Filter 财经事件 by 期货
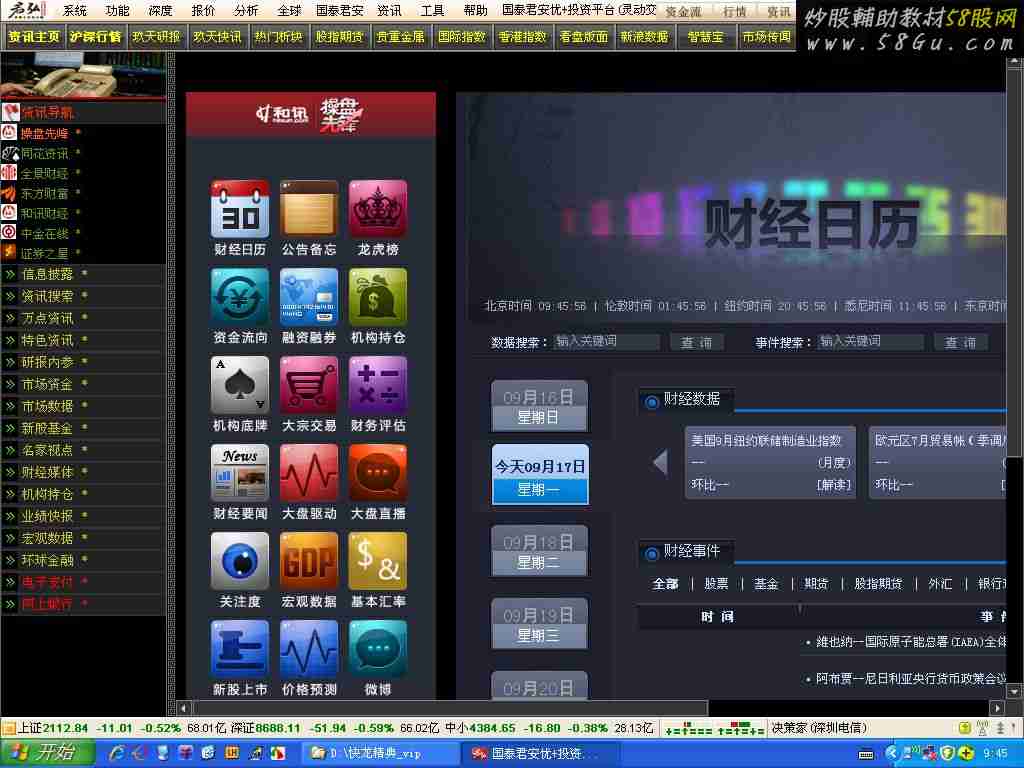1024x768 pixels. [816, 584]
